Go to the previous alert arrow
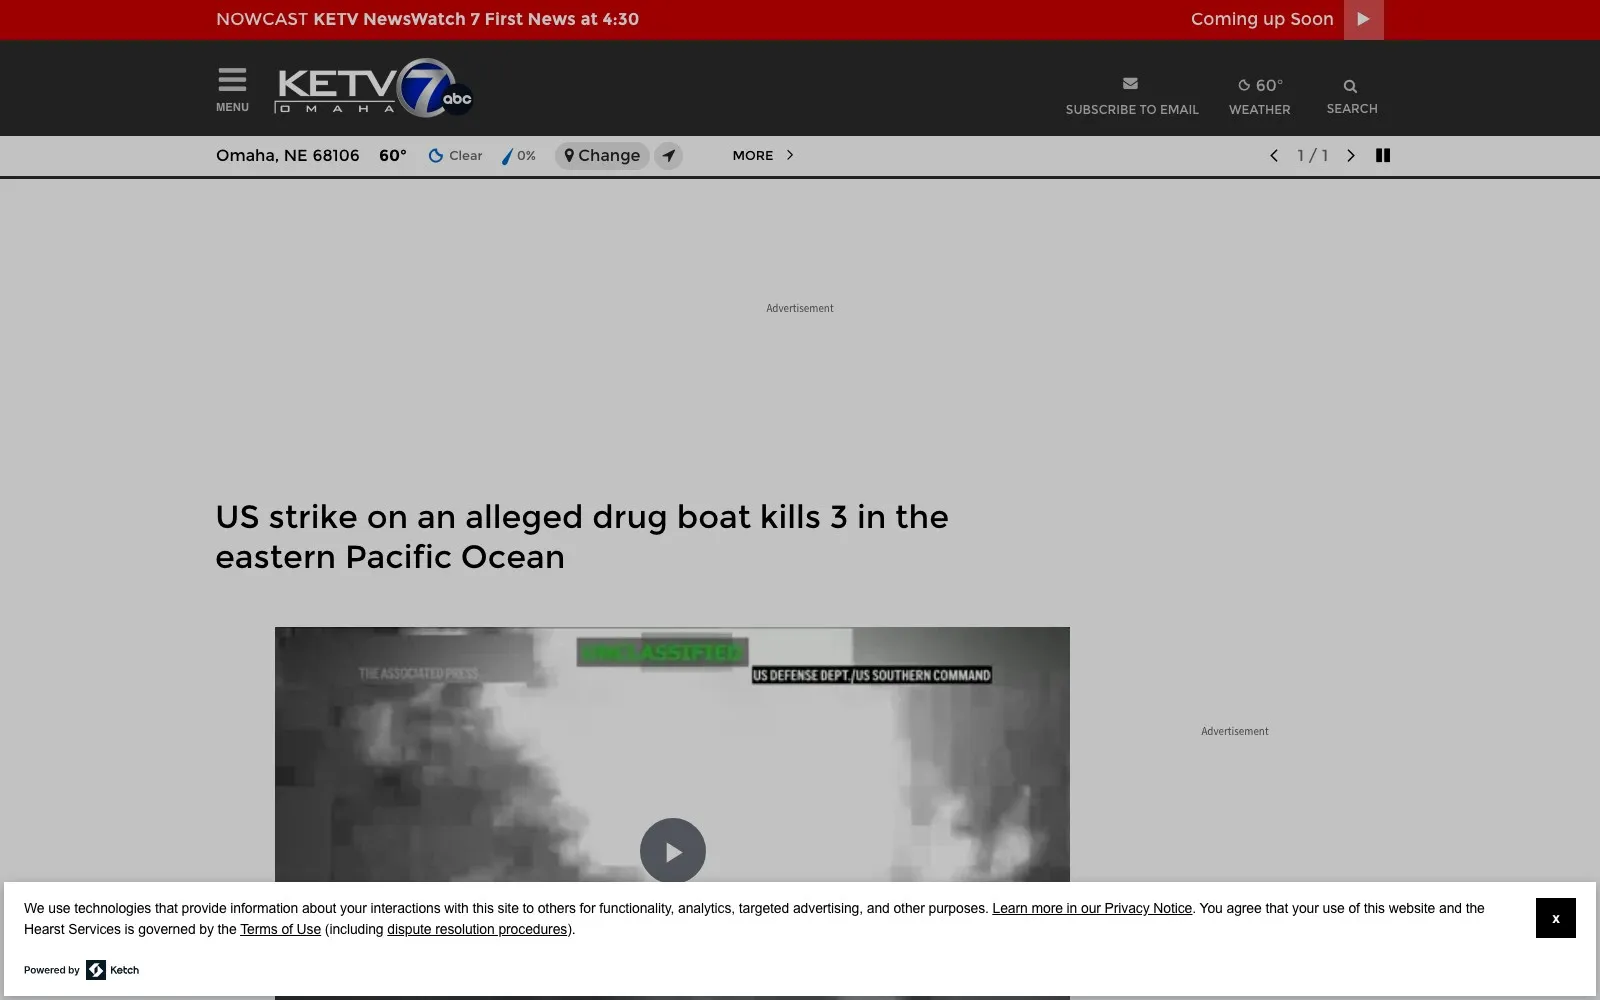The width and height of the screenshot is (1600, 1000). tap(1274, 155)
